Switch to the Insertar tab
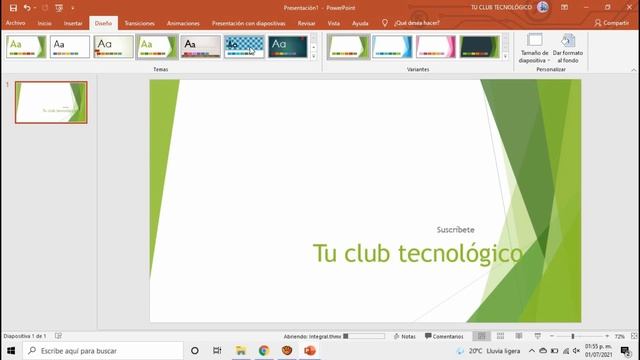Image resolution: width=640 pixels, height=360 pixels. tap(73, 23)
